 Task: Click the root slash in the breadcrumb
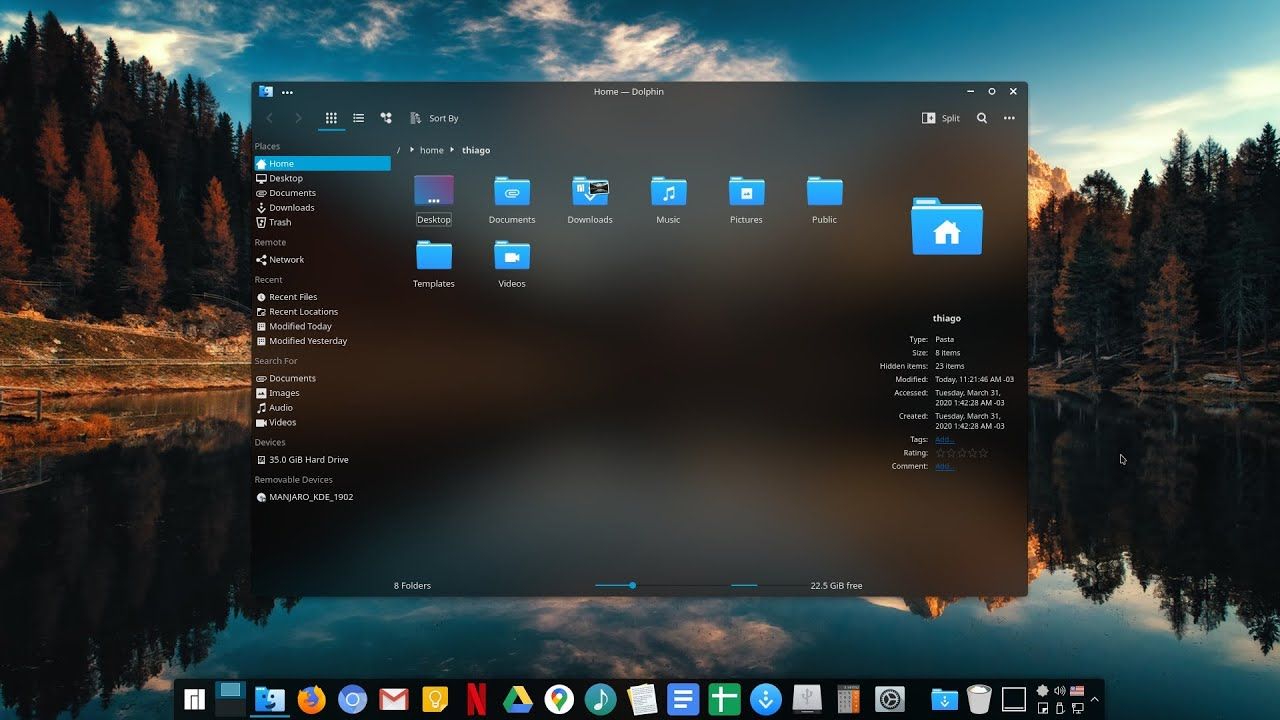tap(398, 150)
